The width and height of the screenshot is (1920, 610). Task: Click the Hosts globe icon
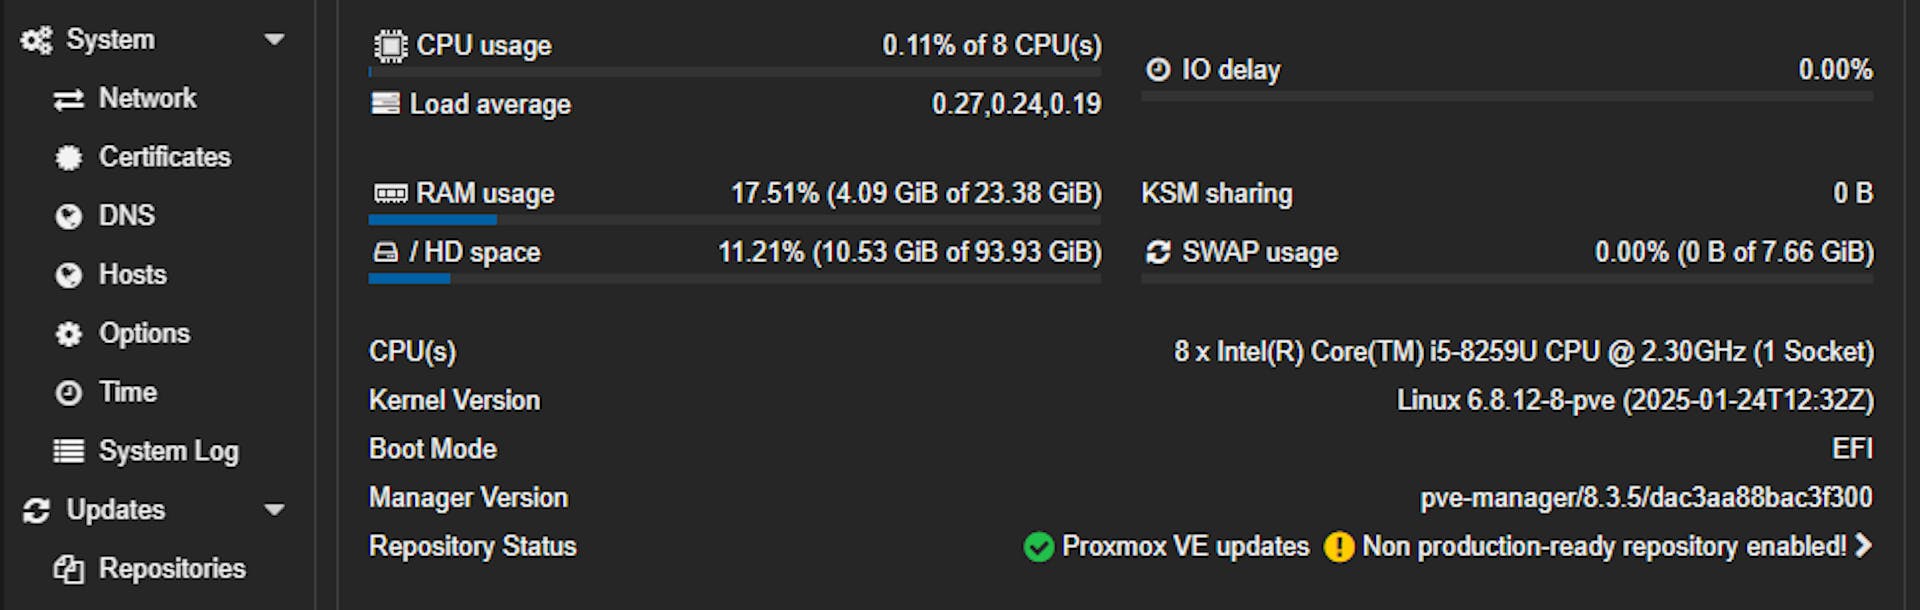click(x=68, y=275)
